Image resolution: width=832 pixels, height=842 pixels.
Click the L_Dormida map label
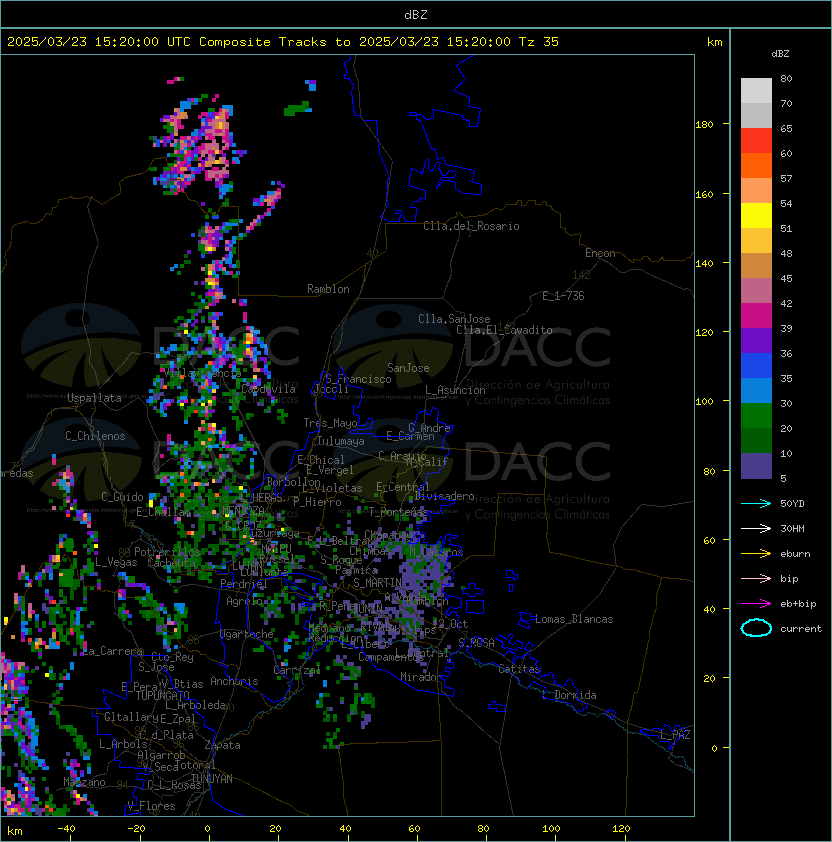click(569, 695)
